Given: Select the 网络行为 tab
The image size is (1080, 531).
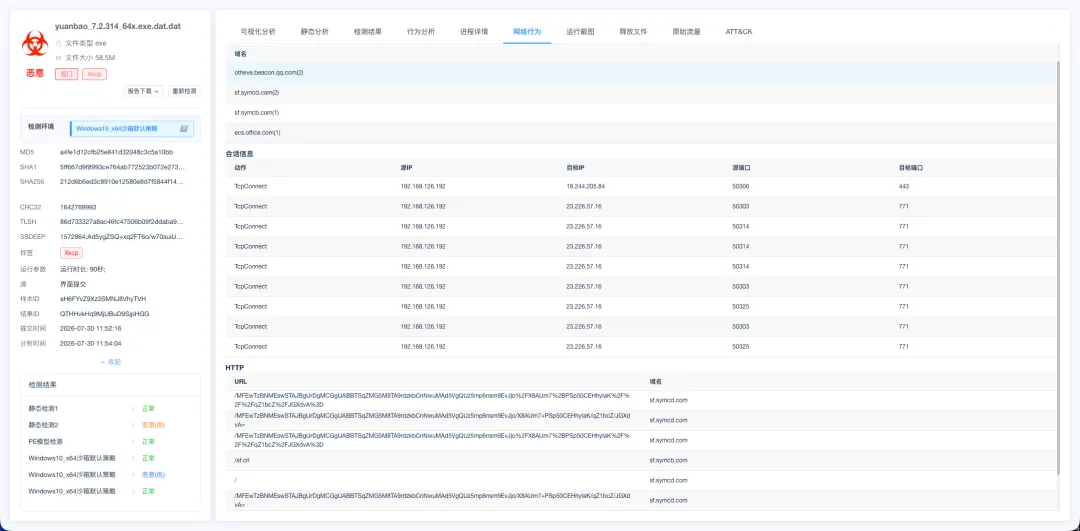Looking at the screenshot, I should tap(527, 32).
